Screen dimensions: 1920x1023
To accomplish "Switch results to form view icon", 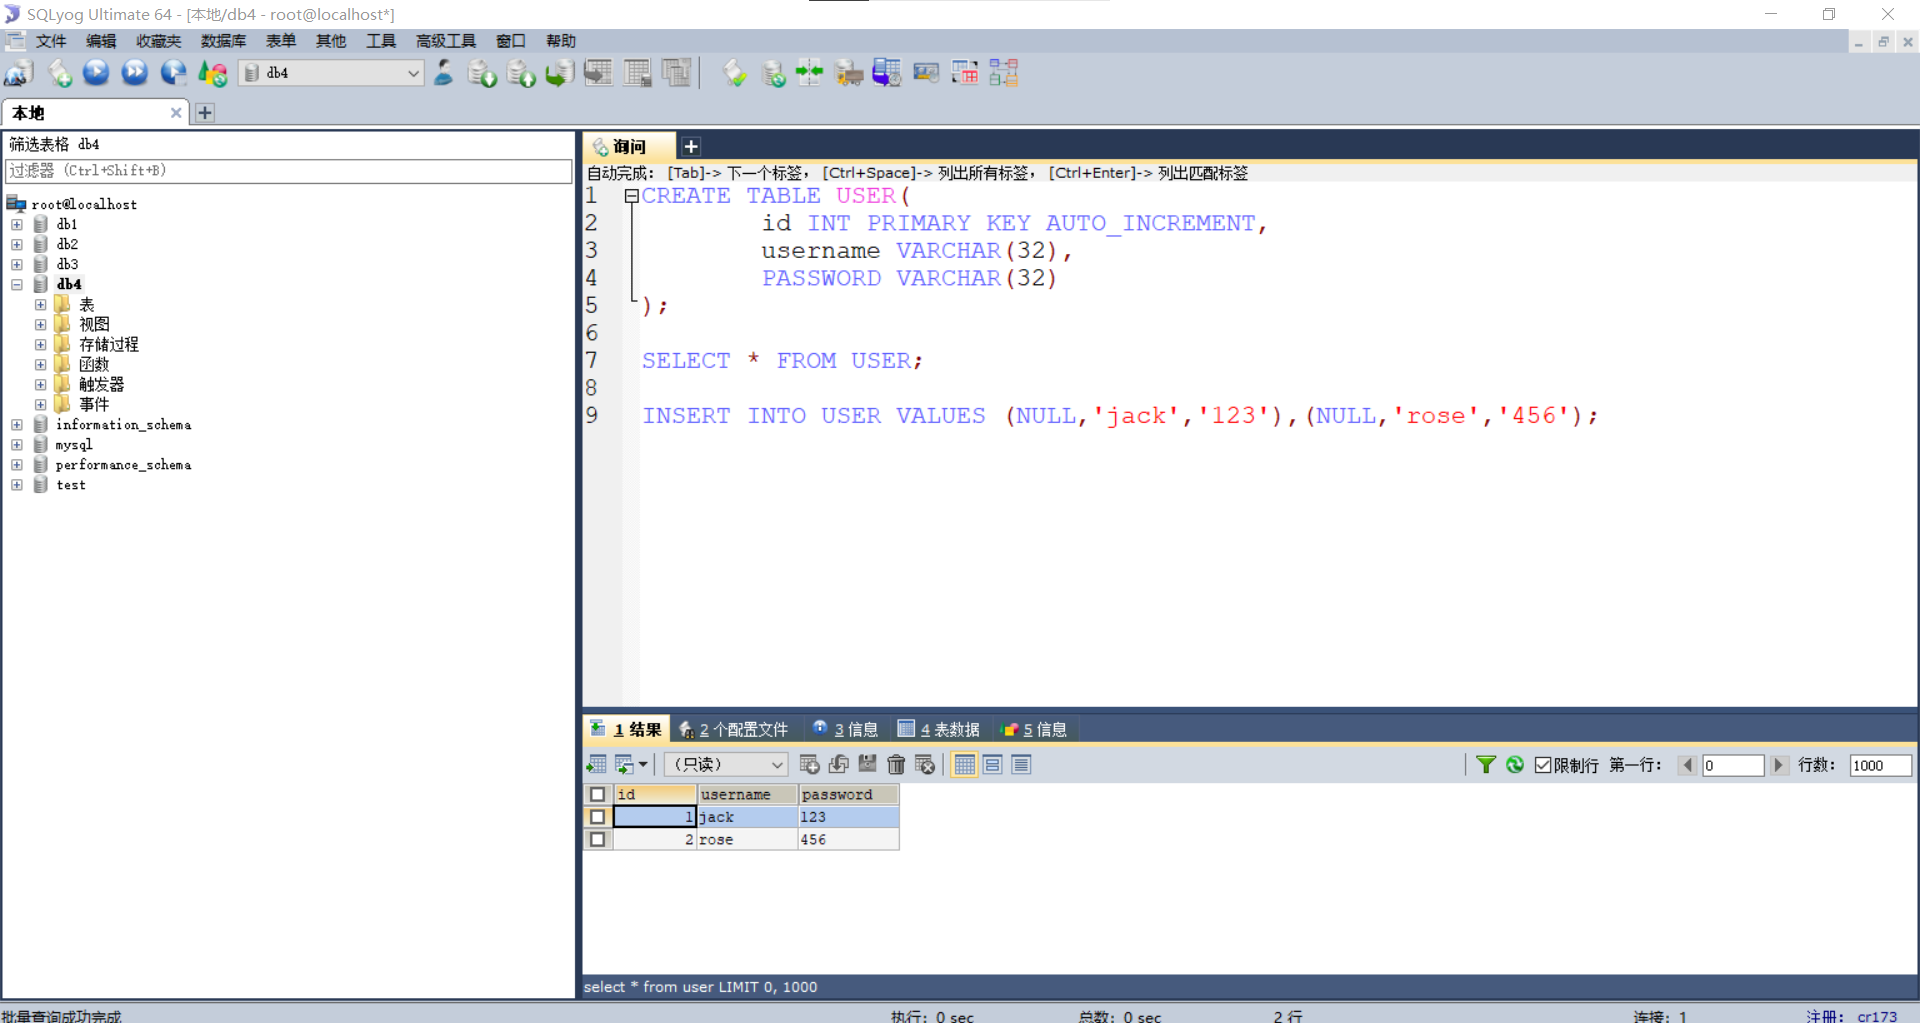I will [993, 765].
